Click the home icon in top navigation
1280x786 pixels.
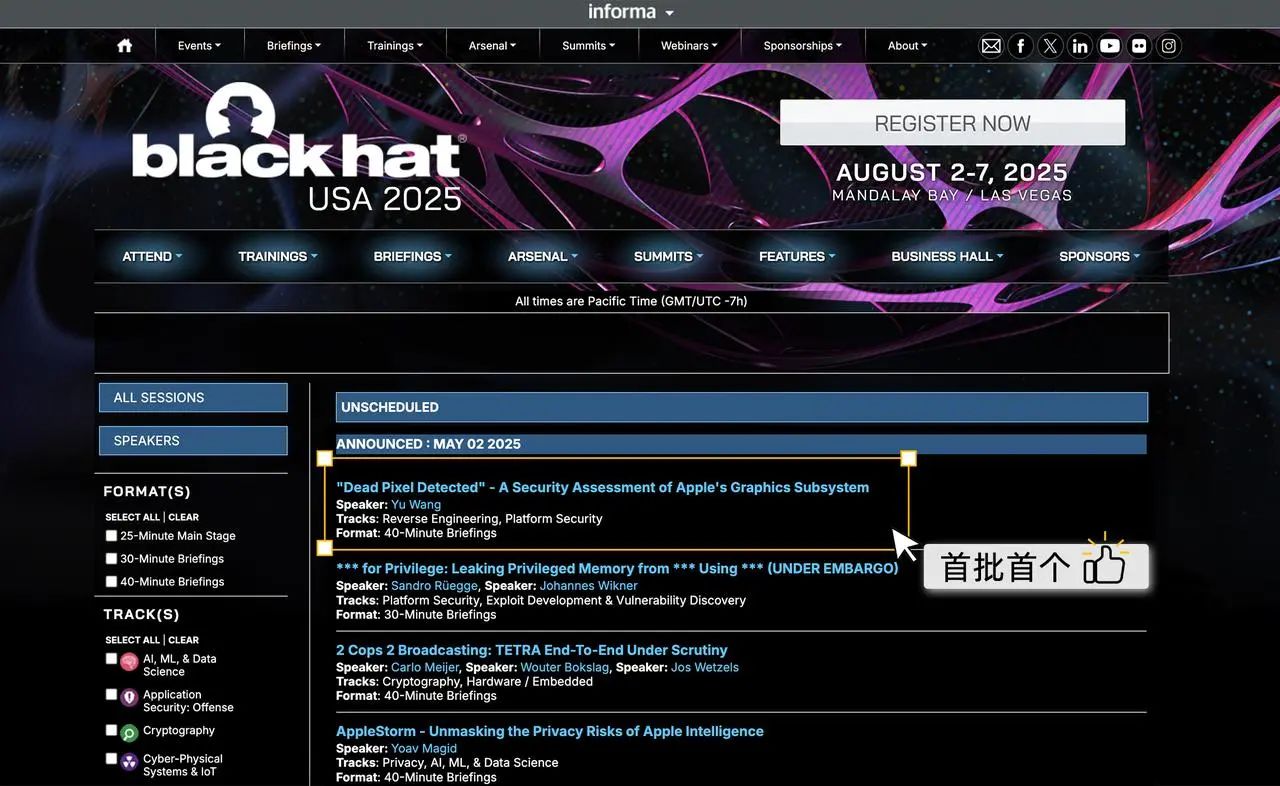pyautogui.click(x=125, y=46)
